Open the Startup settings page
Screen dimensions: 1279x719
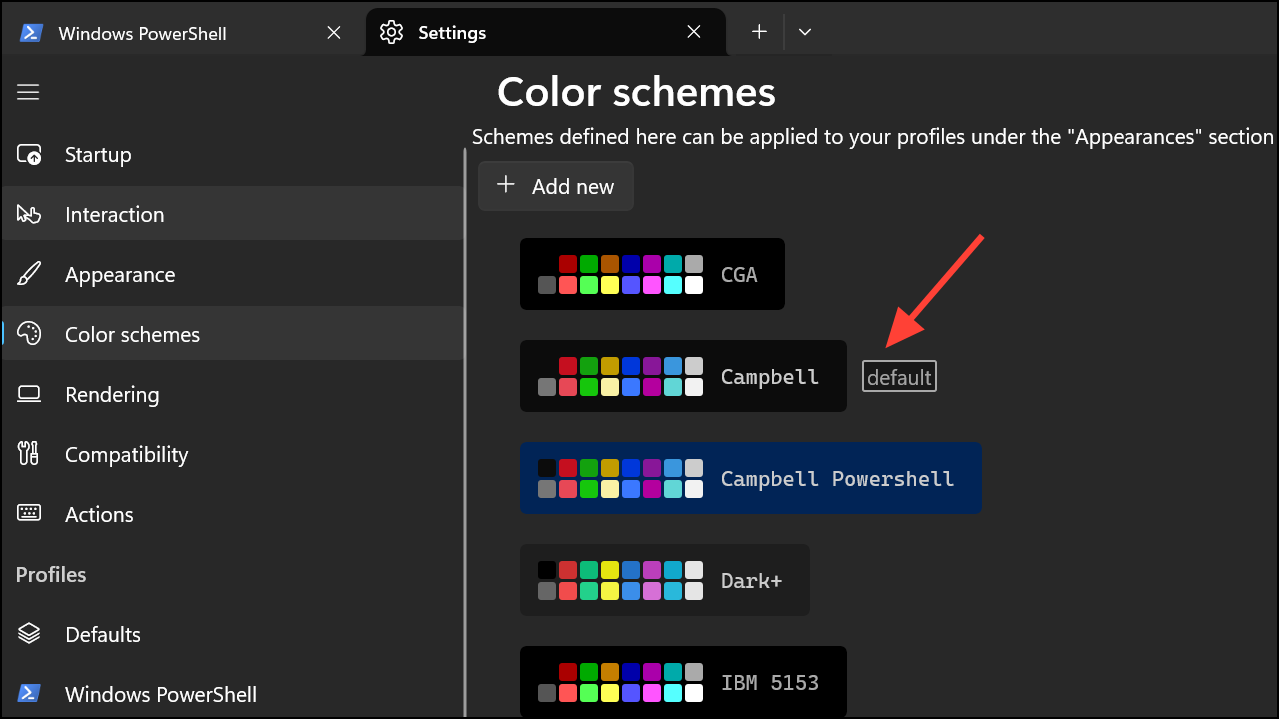pyautogui.click(x=97, y=154)
